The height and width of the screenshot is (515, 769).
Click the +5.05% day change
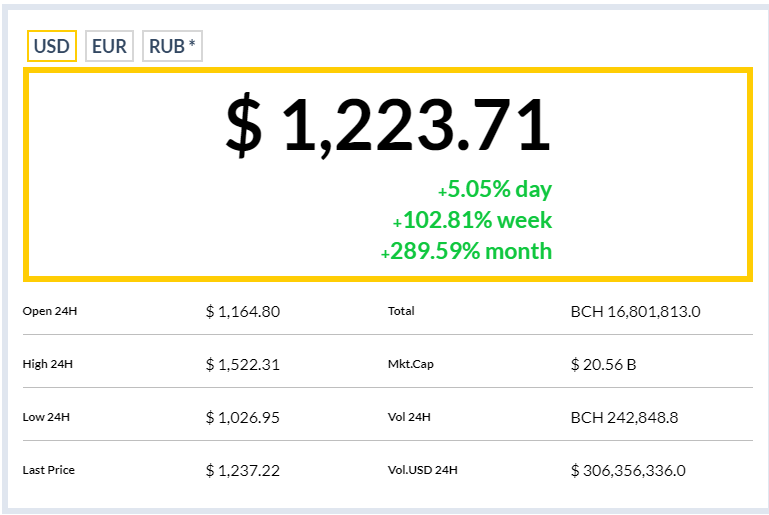click(x=495, y=189)
